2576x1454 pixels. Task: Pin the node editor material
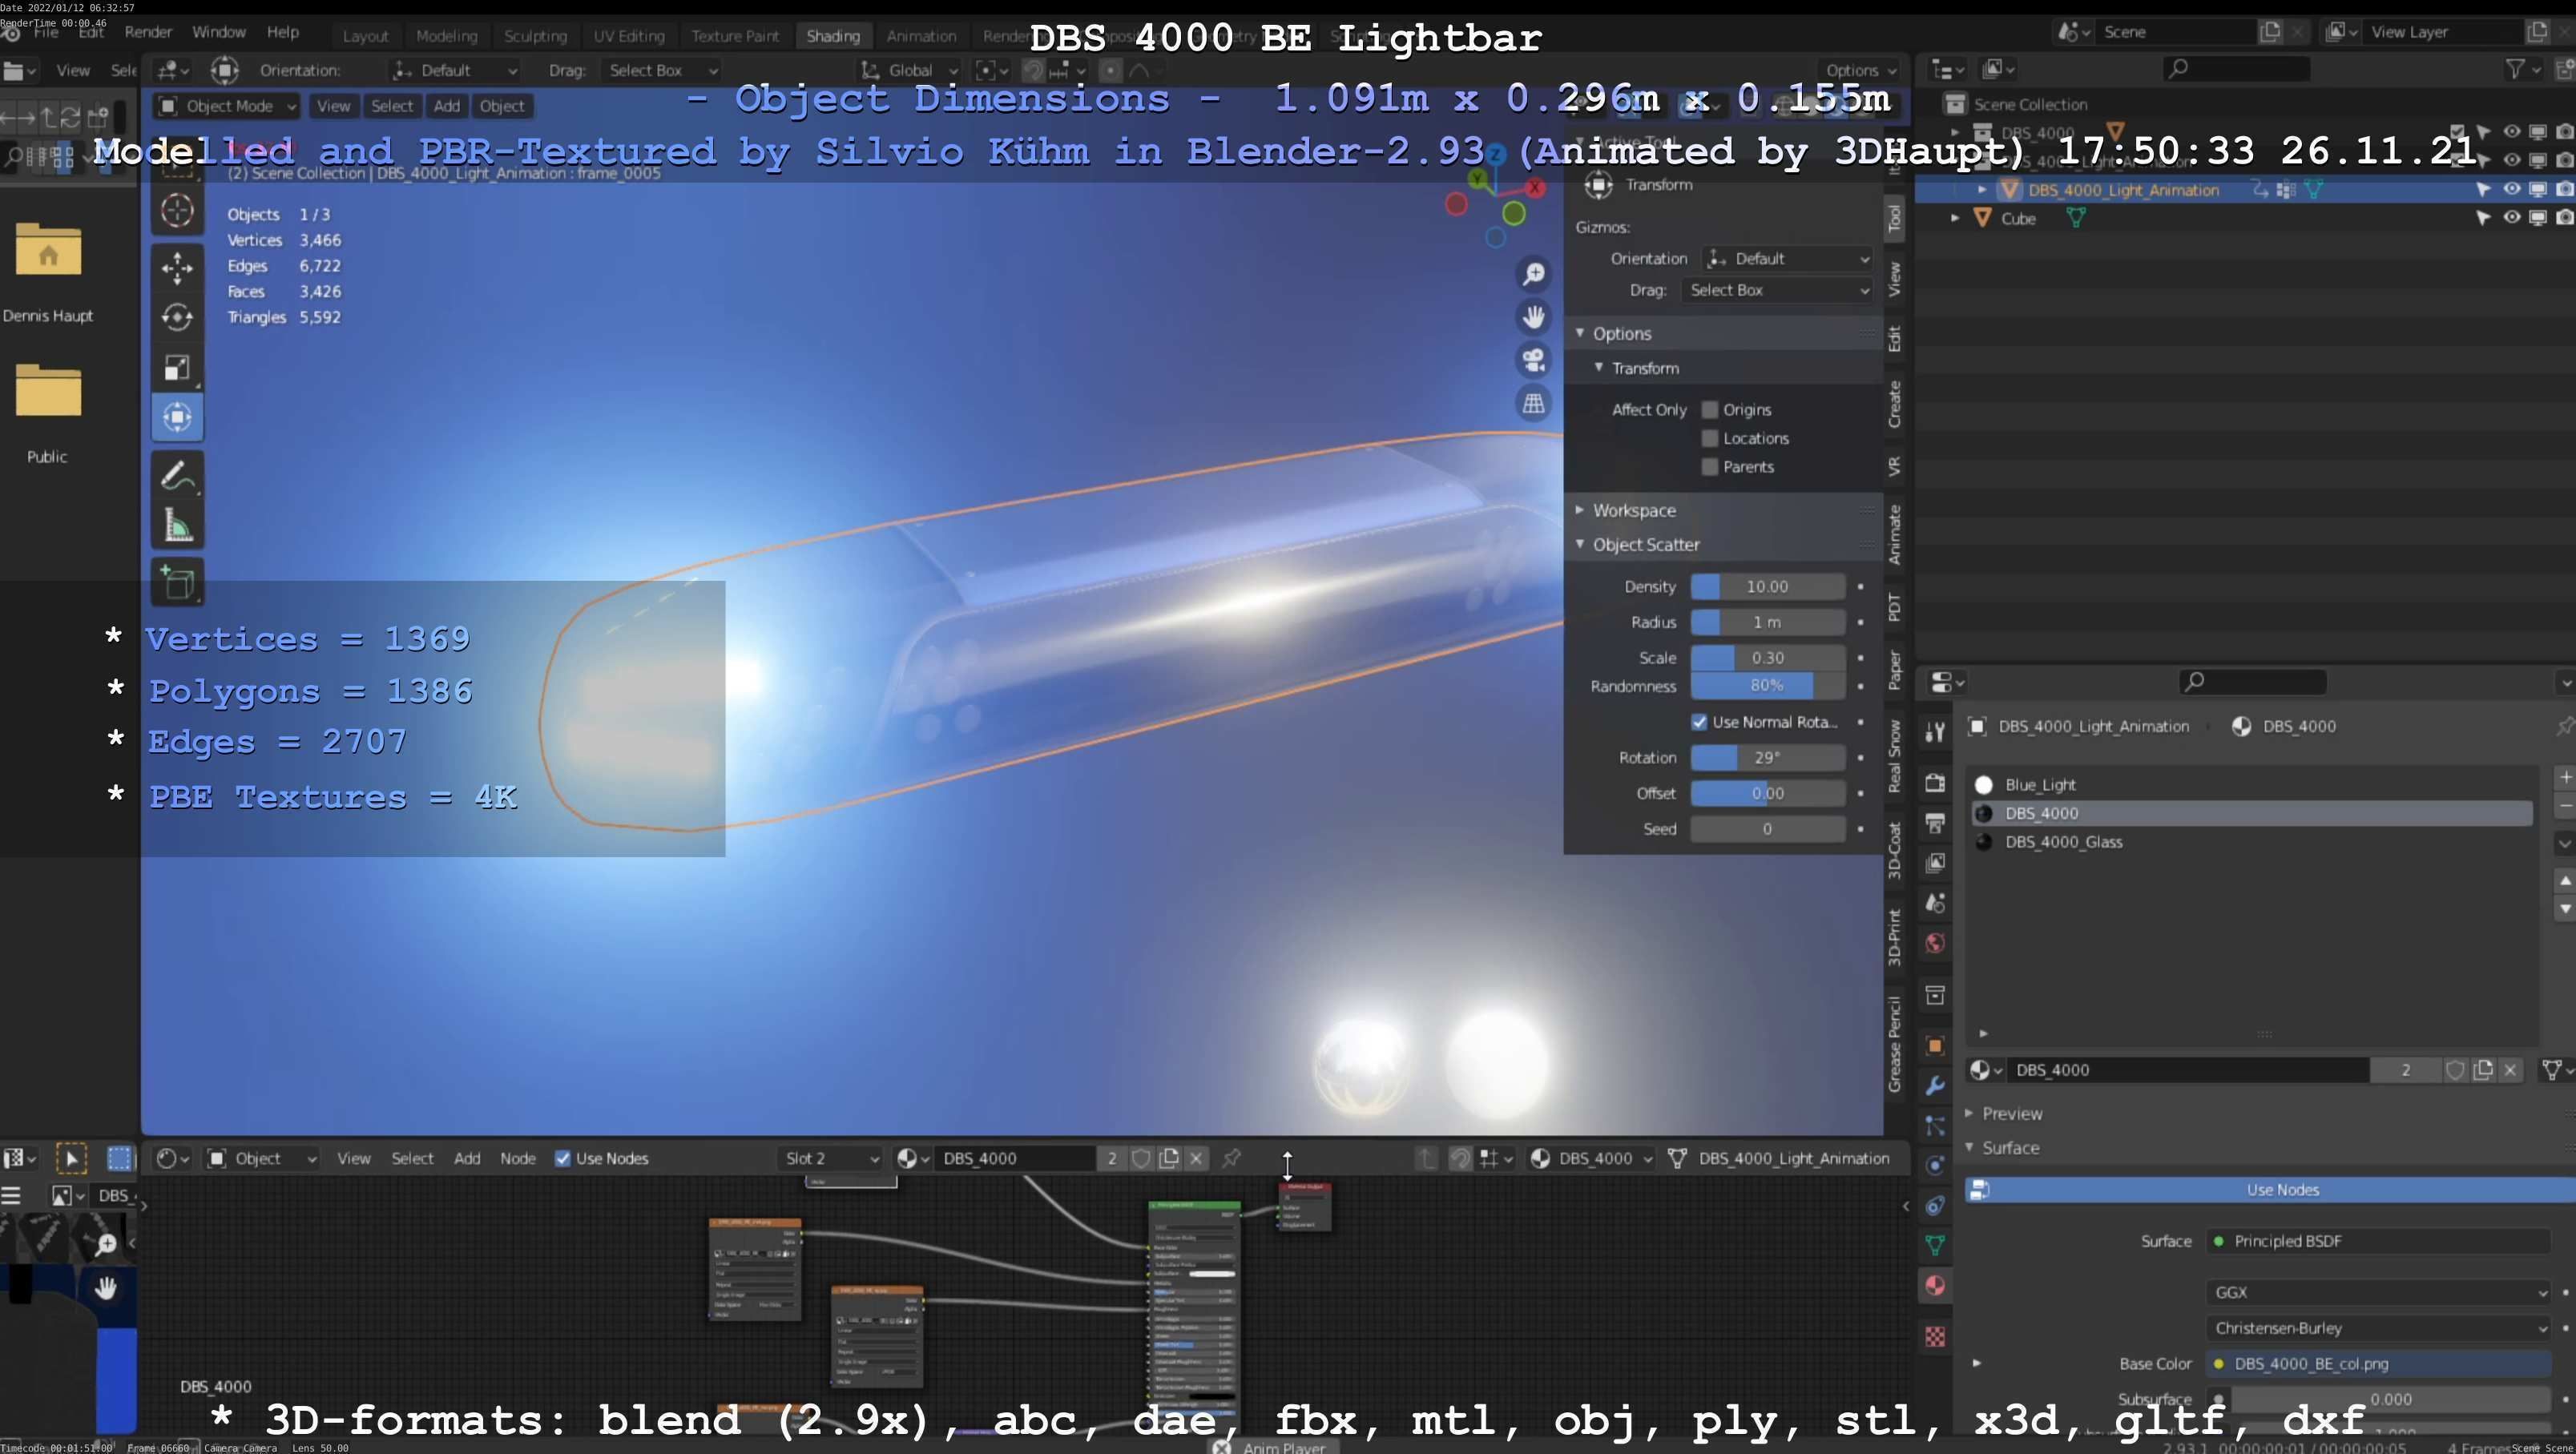click(x=1232, y=1158)
